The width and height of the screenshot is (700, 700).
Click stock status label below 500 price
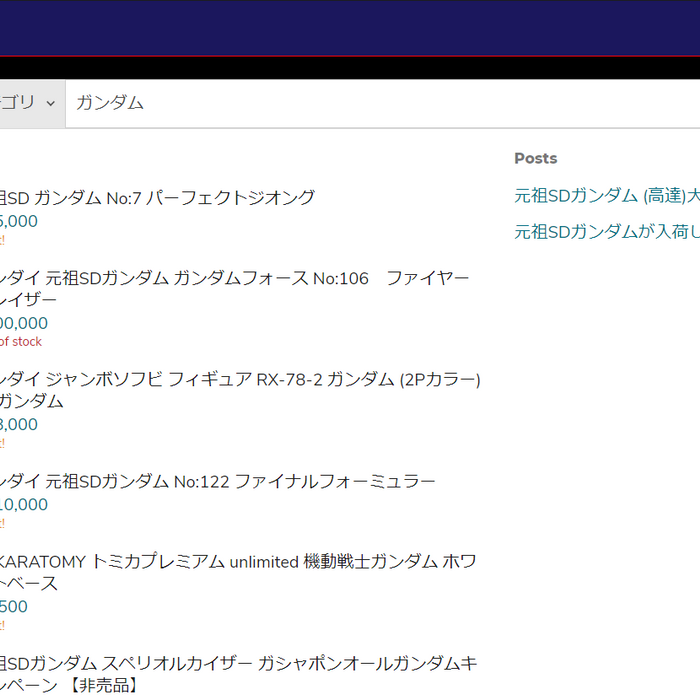(3, 625)
